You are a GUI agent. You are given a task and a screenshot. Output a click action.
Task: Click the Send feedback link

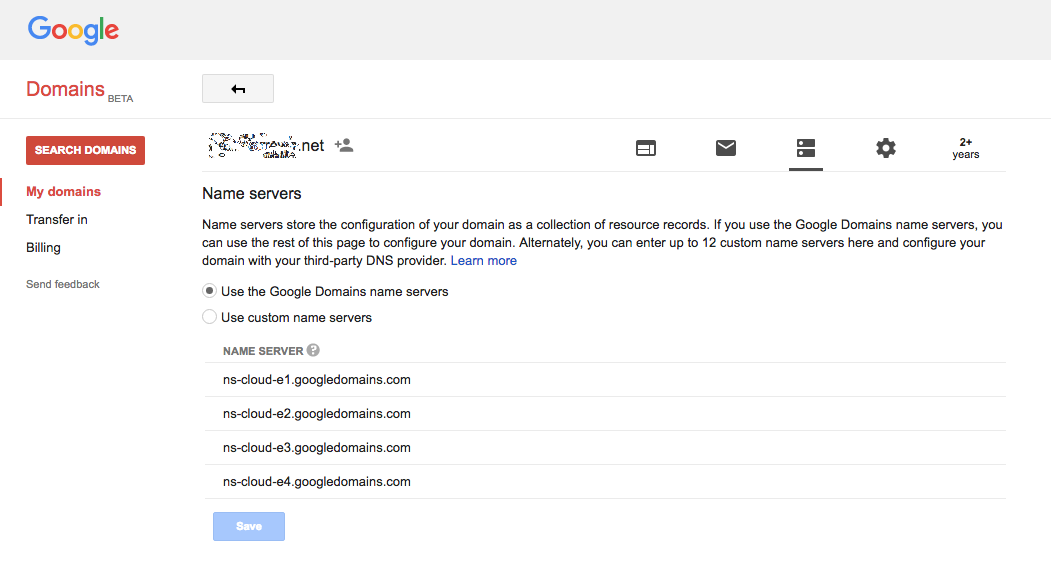tap(63, 284)
